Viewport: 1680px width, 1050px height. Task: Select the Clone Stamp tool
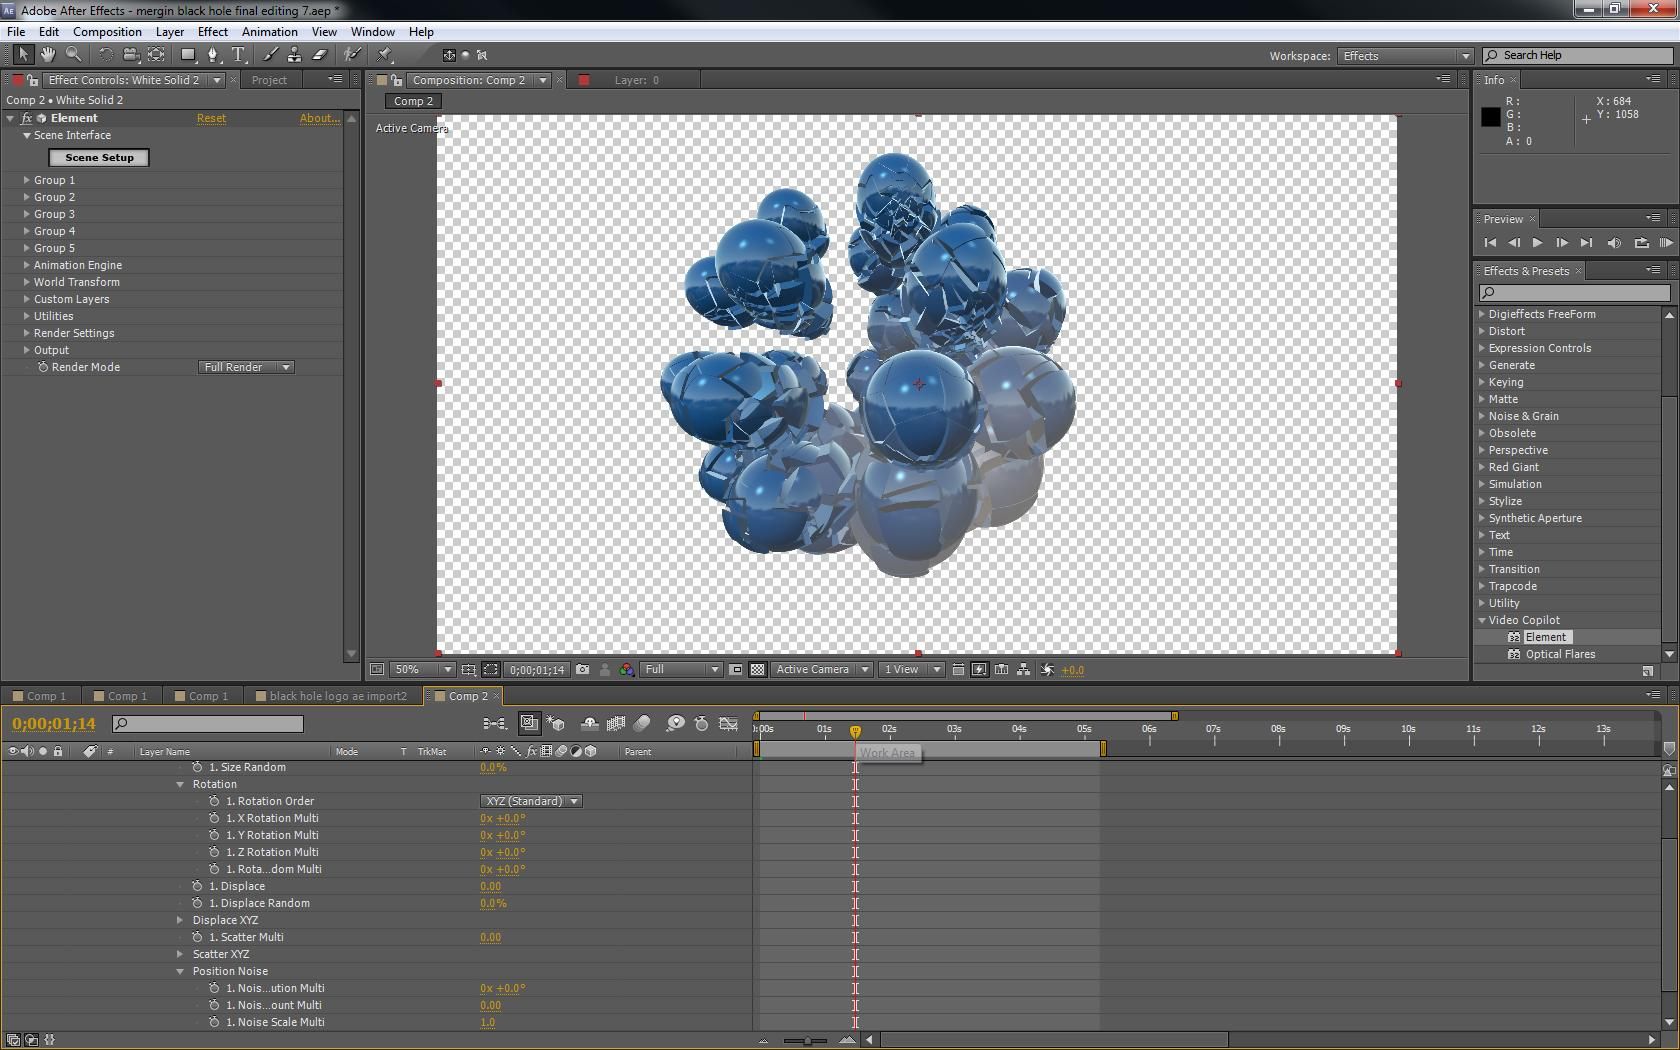pyautogui.click(x=295, y=55)
